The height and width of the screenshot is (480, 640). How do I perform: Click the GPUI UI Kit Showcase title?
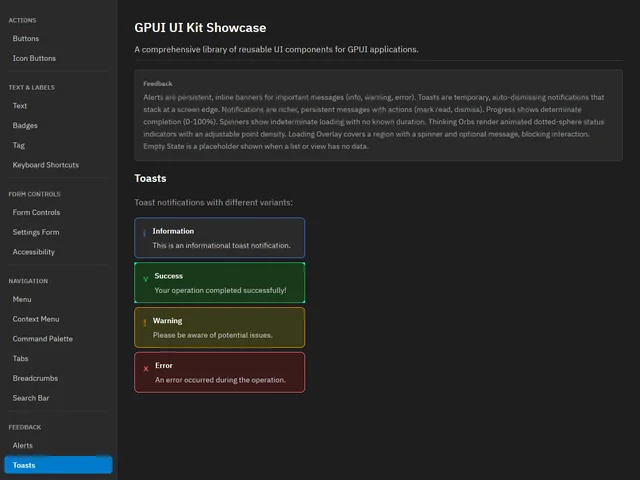(200, 28)
